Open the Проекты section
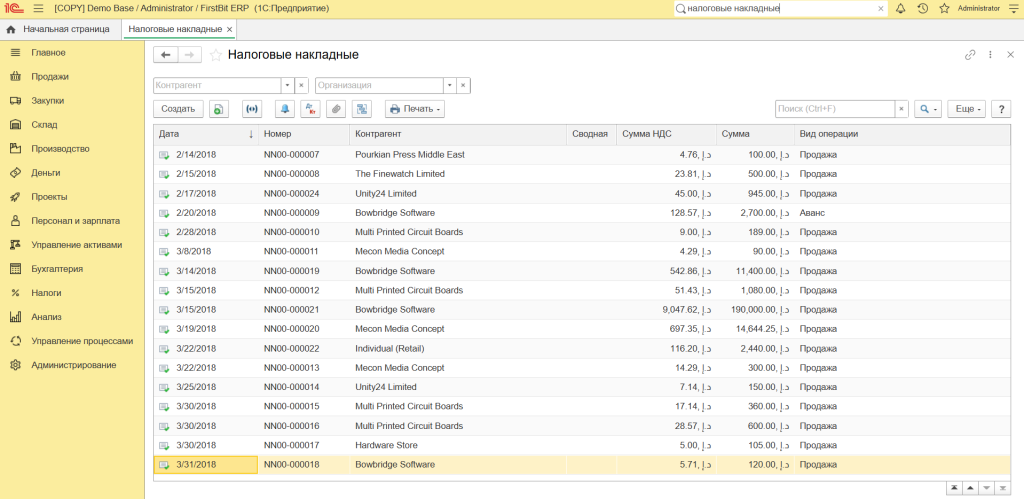The width and height of the screenshot is (1024, 499). [x=72, y=197]
